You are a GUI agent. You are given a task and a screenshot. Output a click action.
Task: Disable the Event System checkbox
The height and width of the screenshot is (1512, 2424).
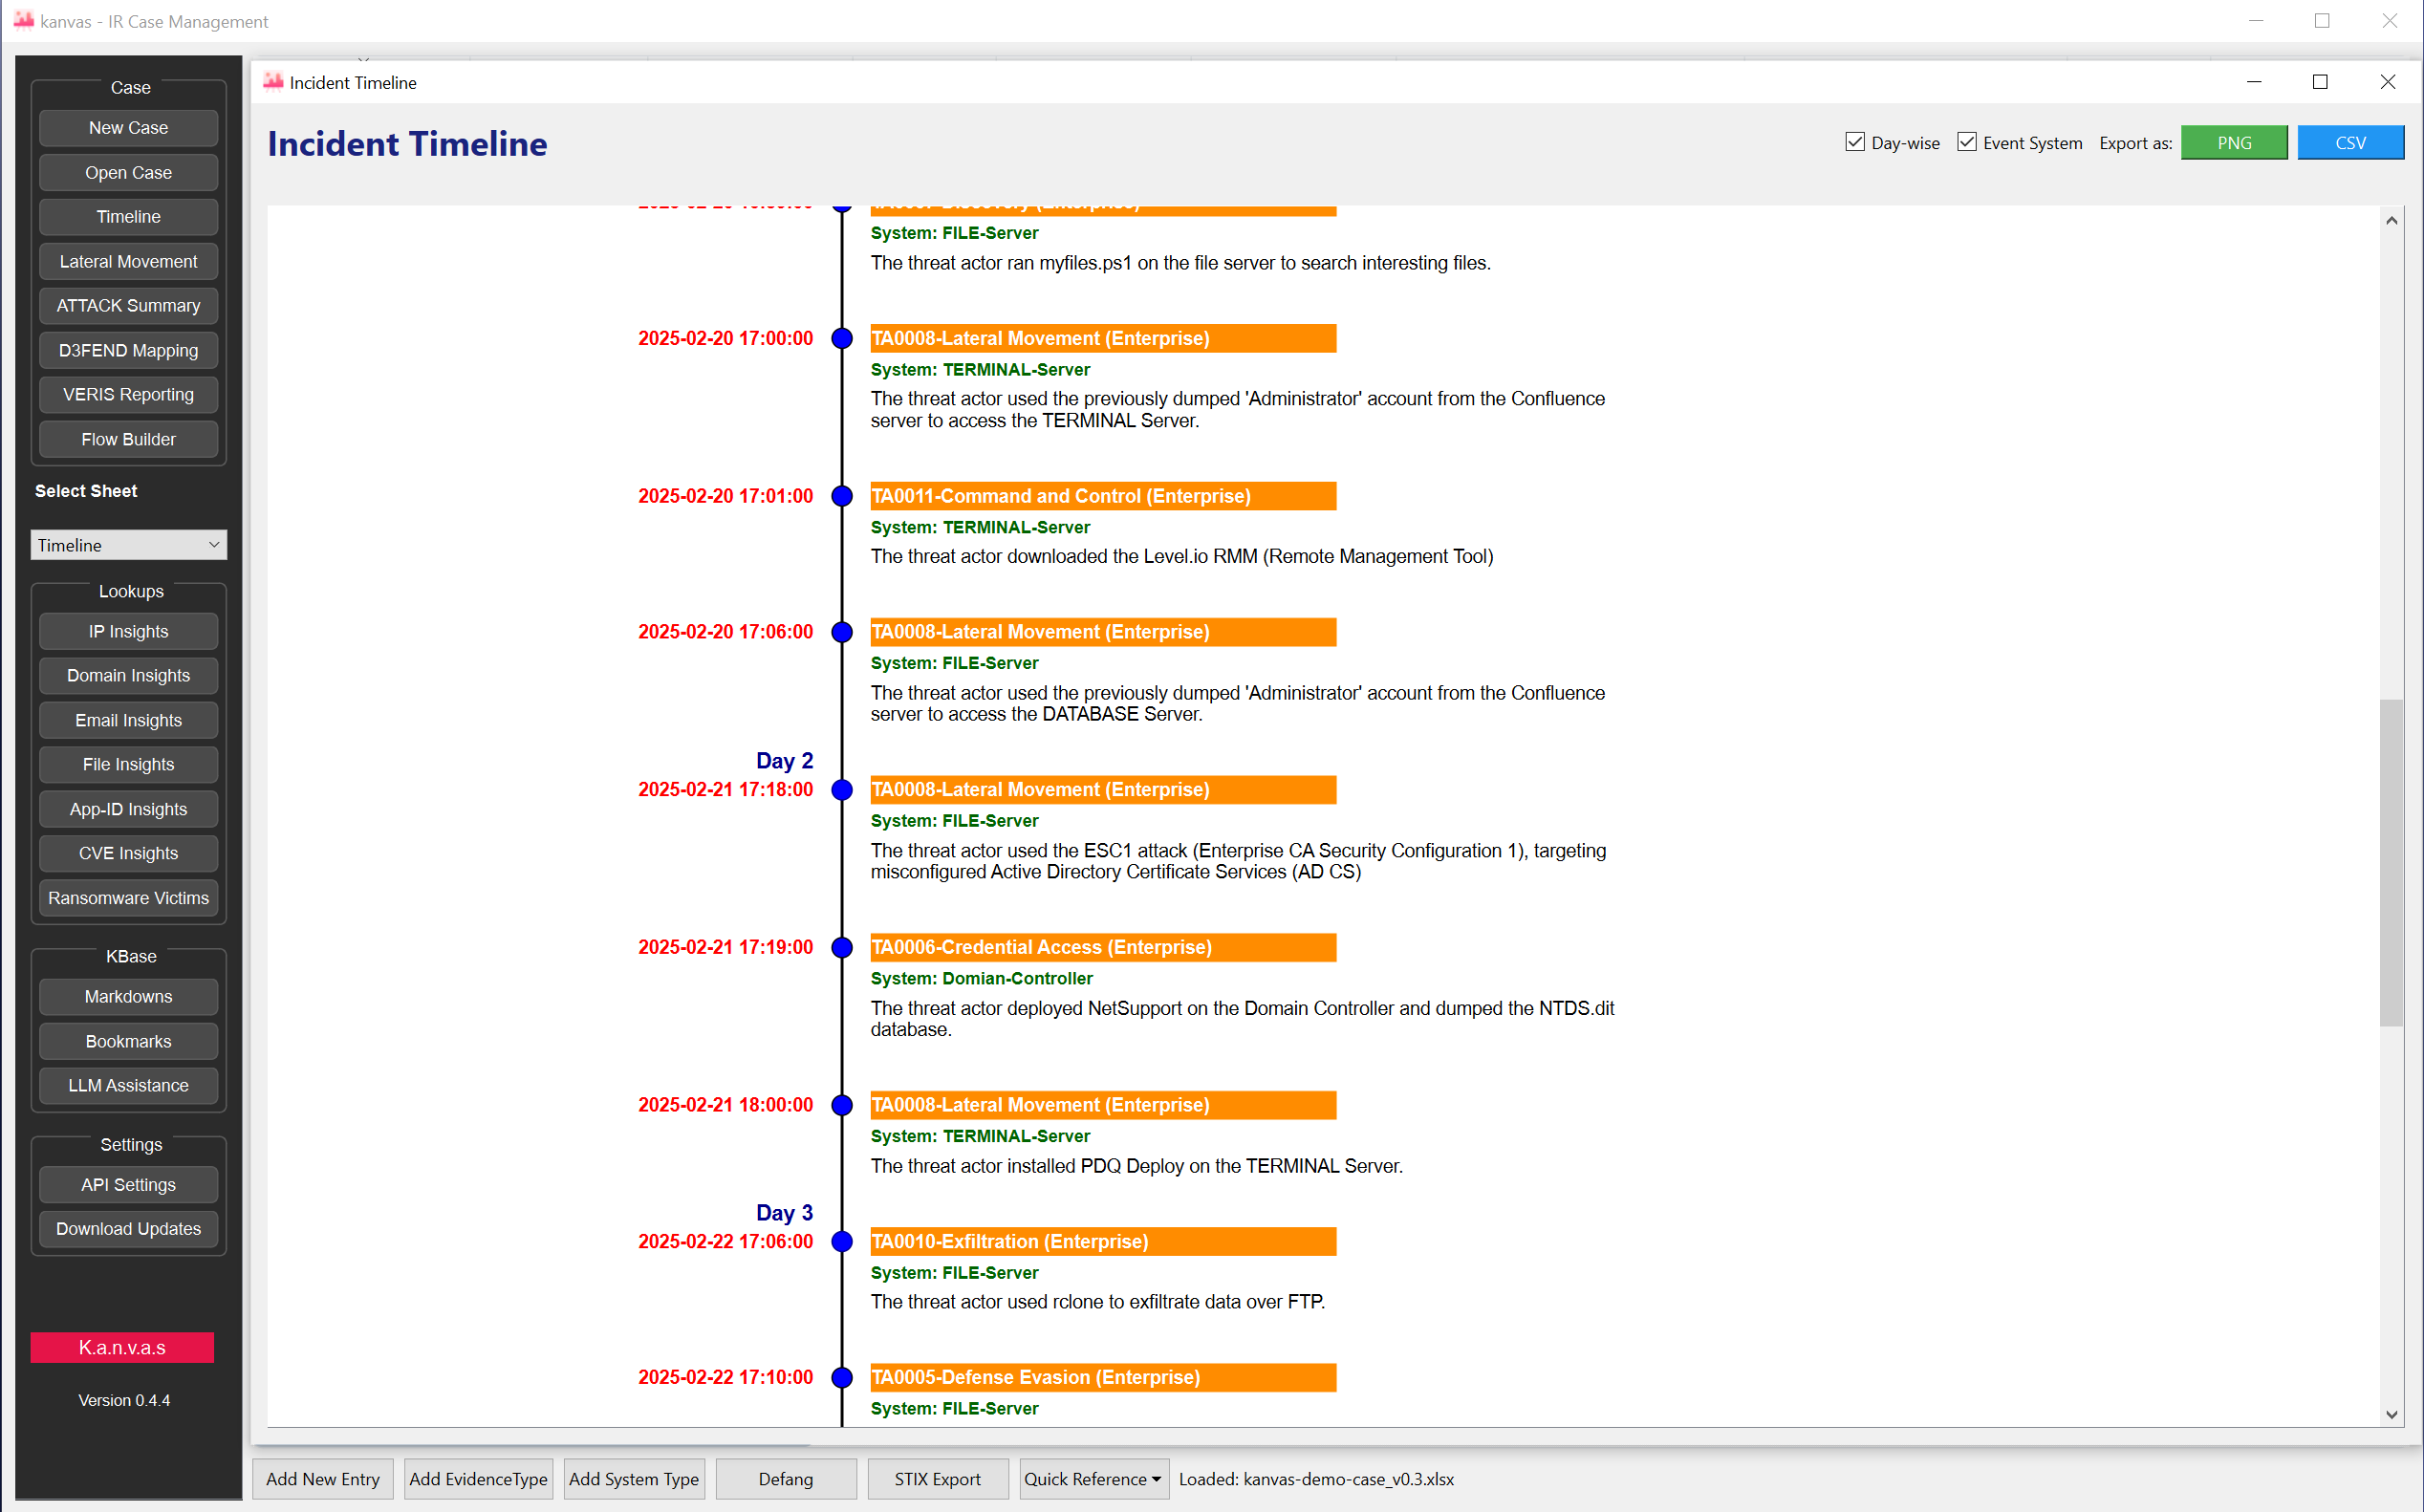(1968, 142)
